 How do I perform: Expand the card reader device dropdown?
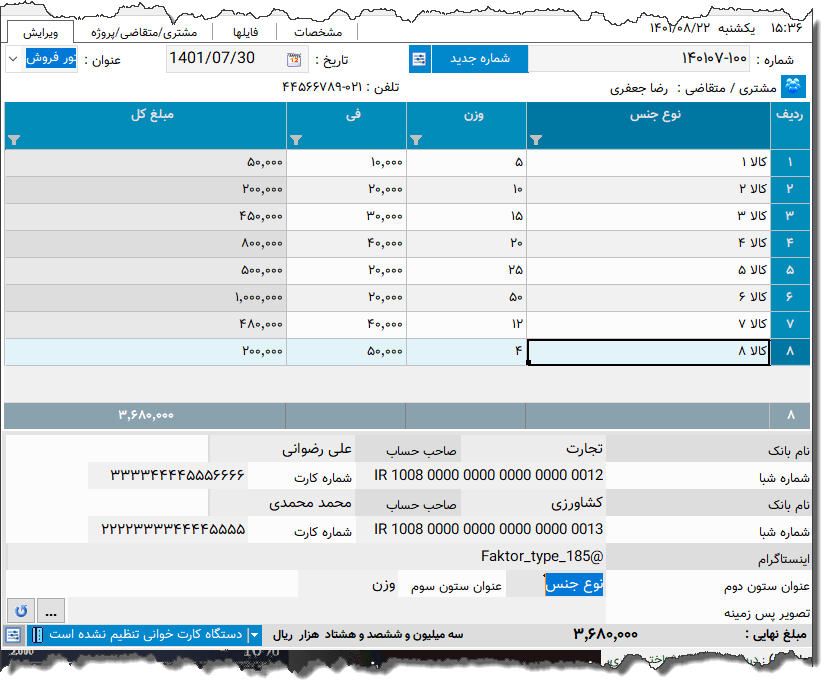click(253, 634)
